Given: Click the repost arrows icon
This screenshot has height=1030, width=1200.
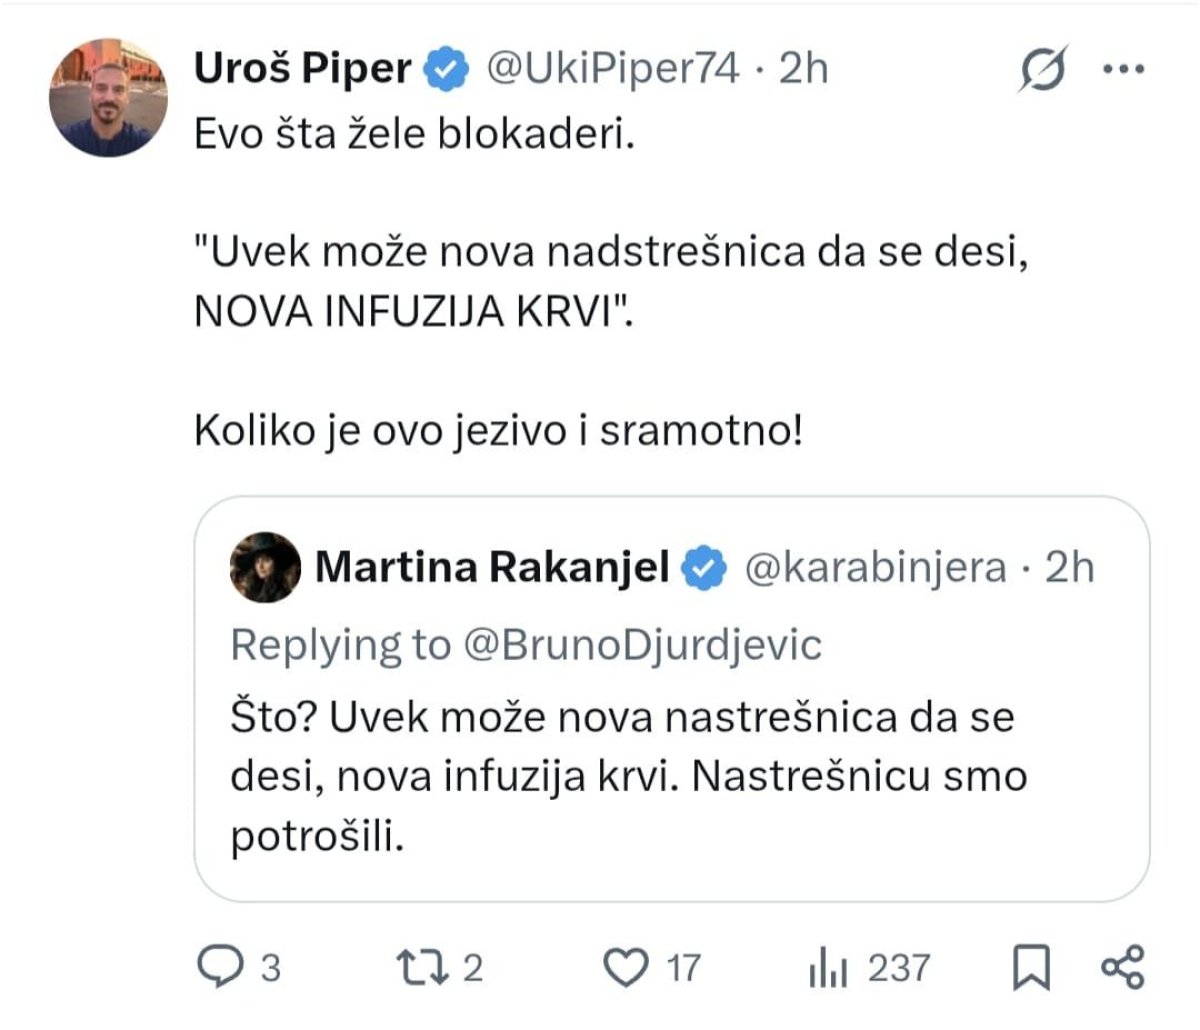Looking at the screenshot, I should 418,967.
